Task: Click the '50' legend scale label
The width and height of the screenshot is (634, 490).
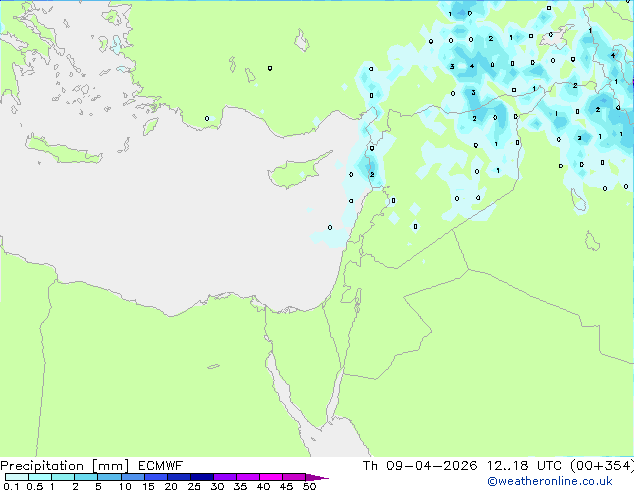Action: point(310,486)
